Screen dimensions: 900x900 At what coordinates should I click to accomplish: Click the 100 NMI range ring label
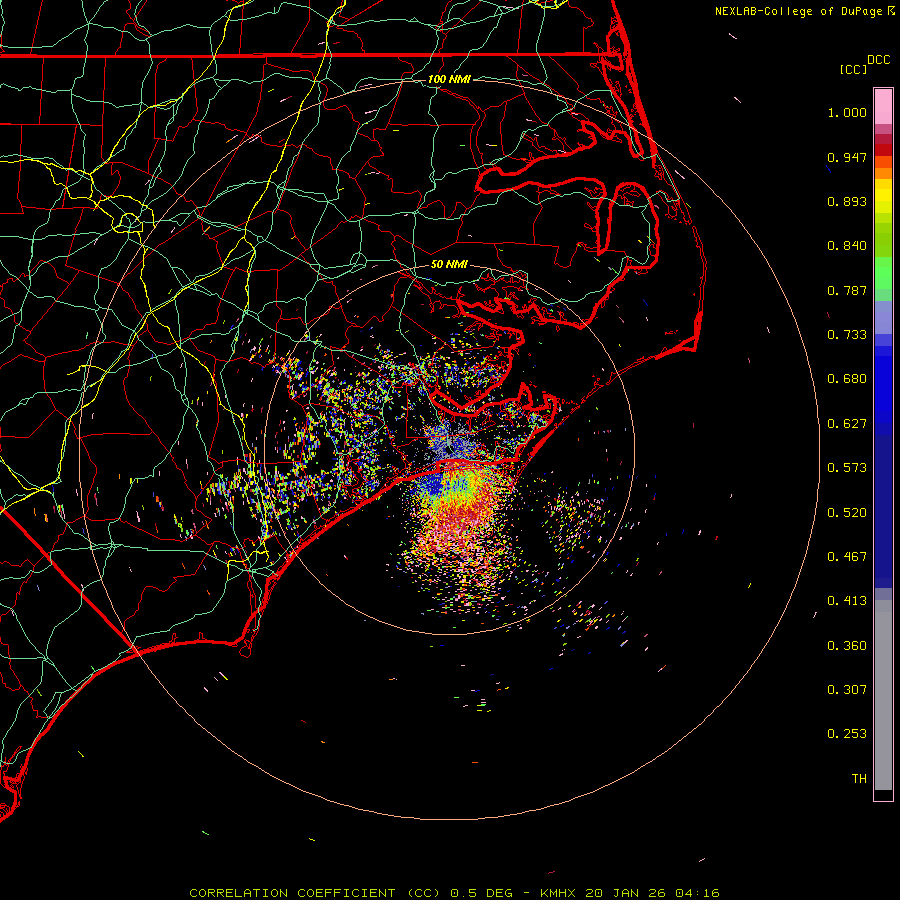[449, 79]
